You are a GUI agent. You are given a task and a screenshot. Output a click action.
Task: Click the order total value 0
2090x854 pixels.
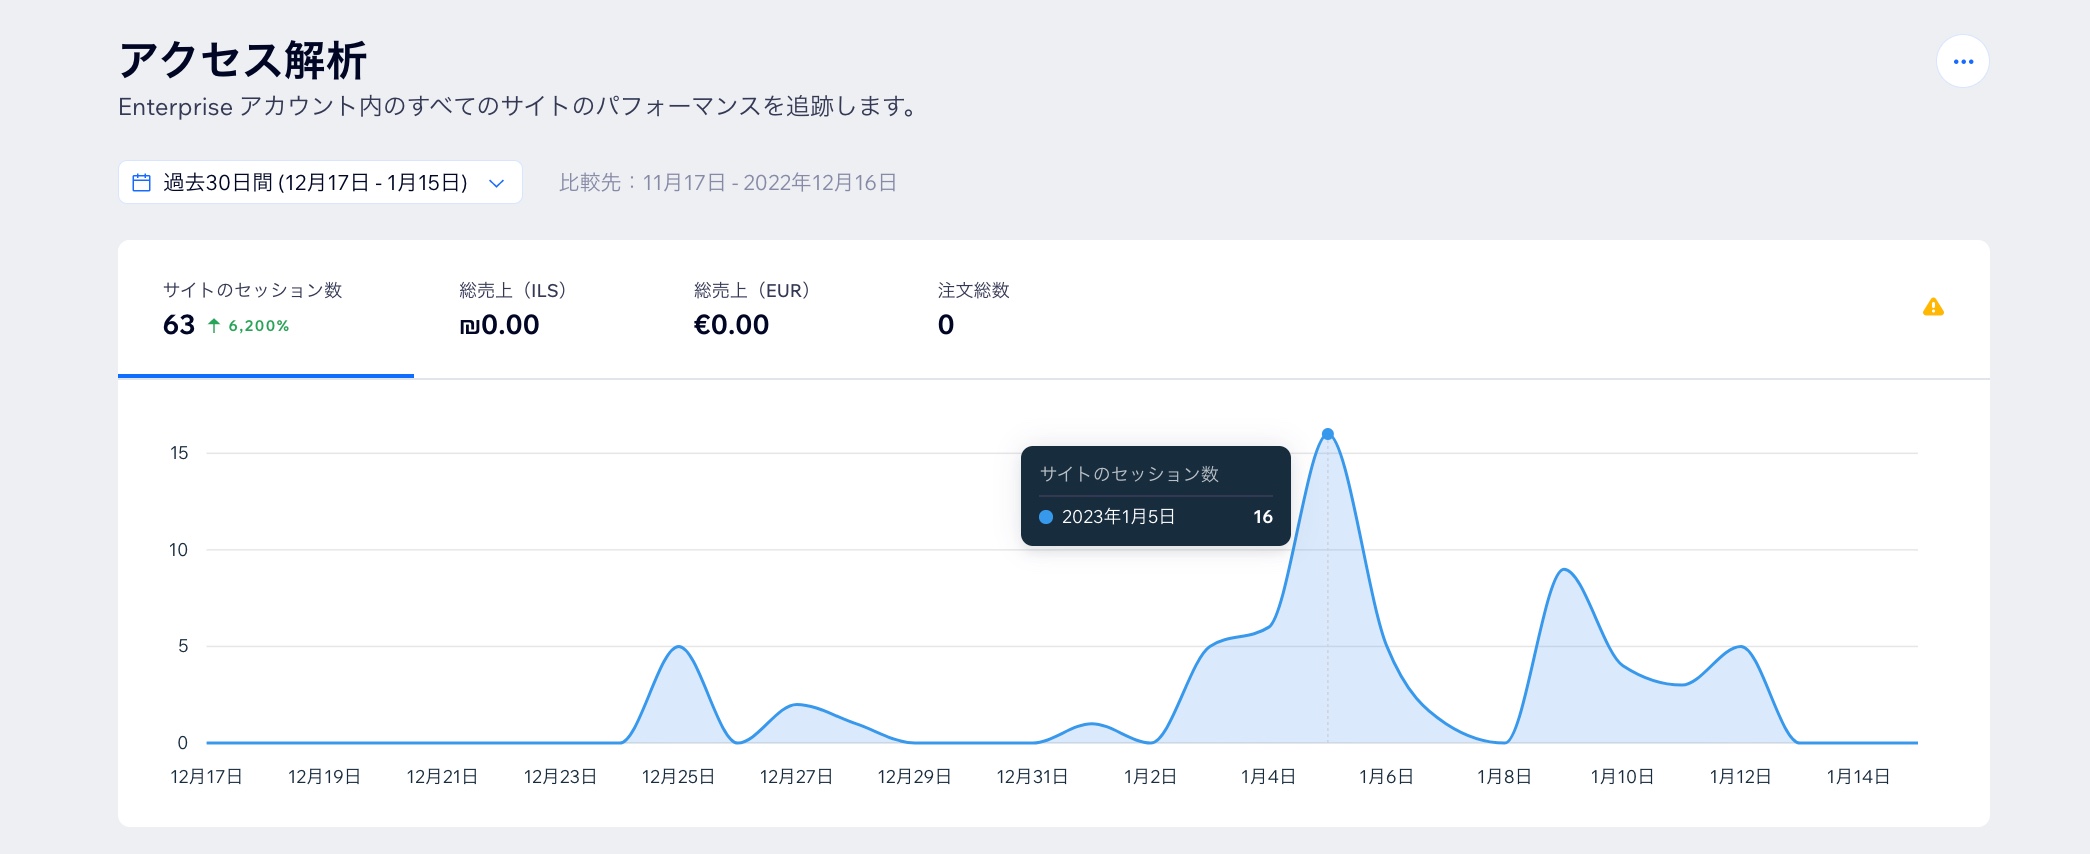(x=946, y=325)
